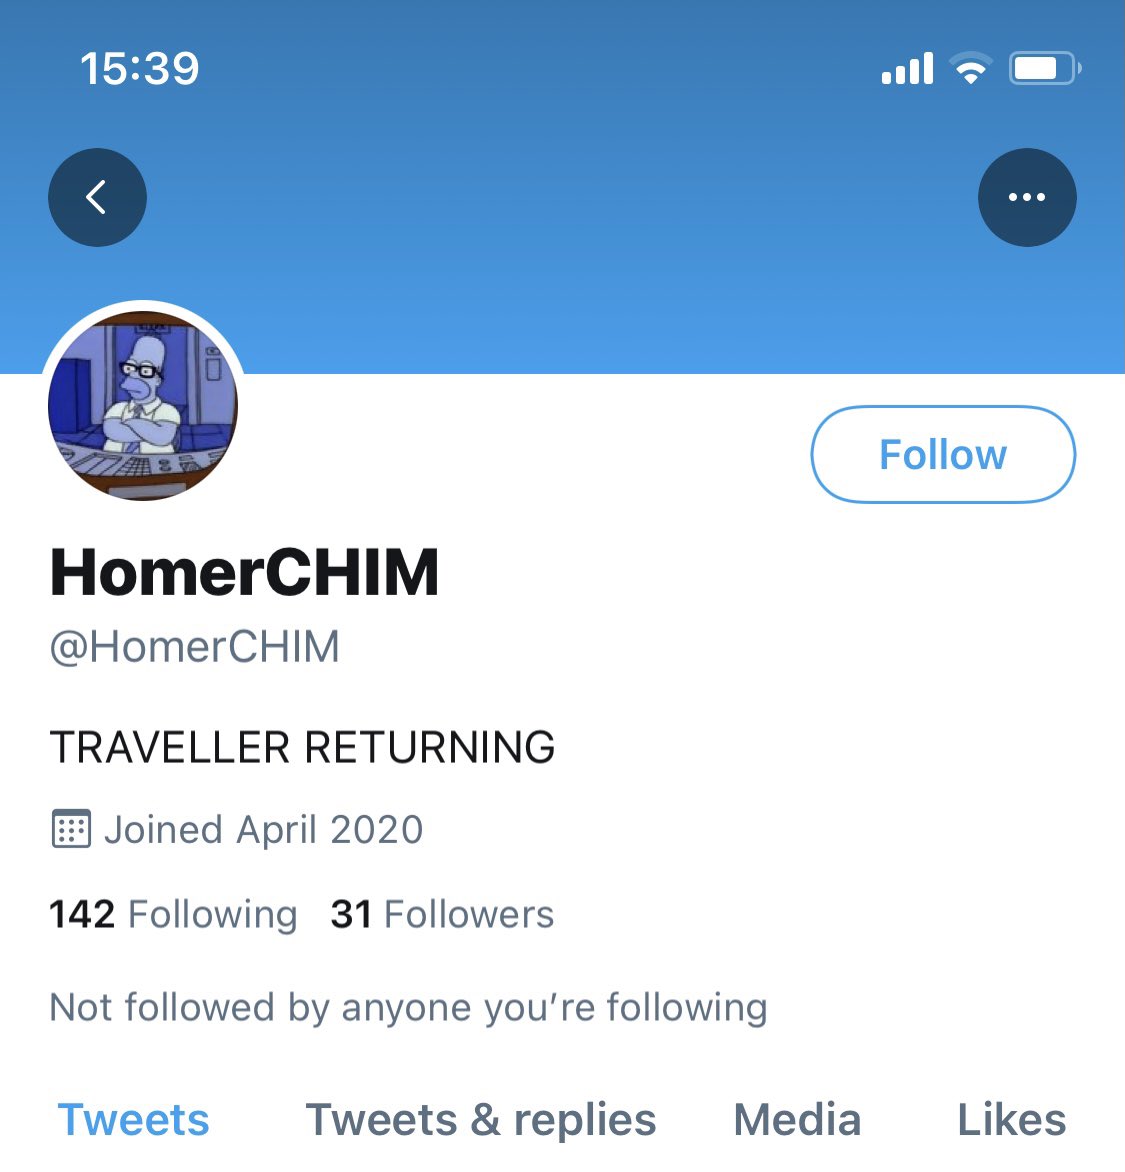Select the Tweets tab

(134, 1120)
